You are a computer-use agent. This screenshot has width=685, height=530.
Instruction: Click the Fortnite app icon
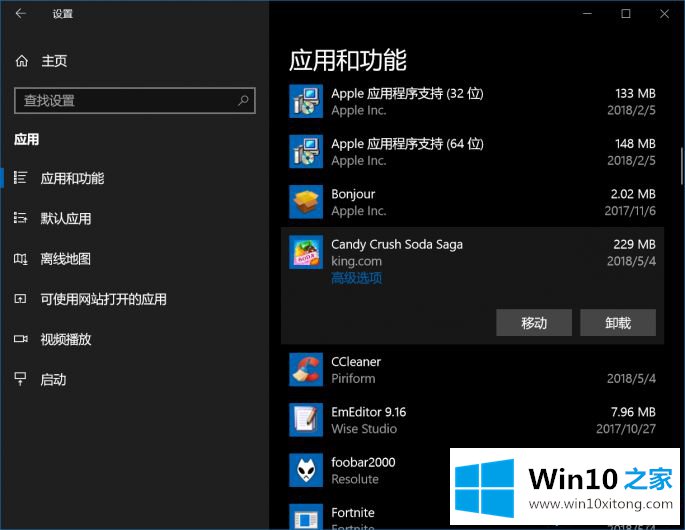[306, 516]
